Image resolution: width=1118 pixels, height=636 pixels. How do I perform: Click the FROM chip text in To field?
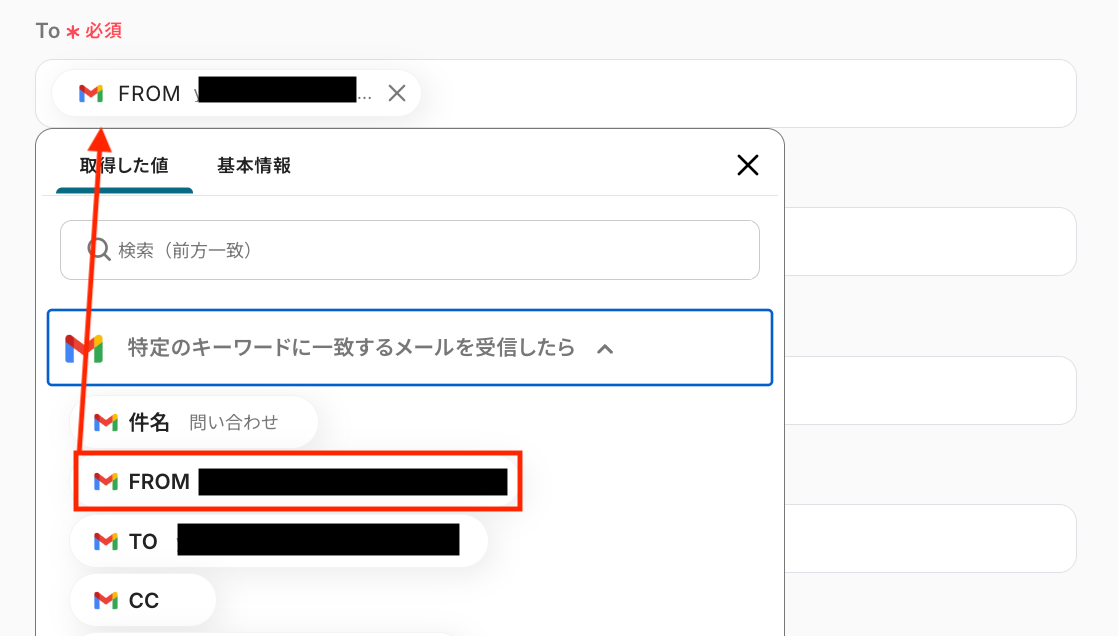tap(149, 93)
